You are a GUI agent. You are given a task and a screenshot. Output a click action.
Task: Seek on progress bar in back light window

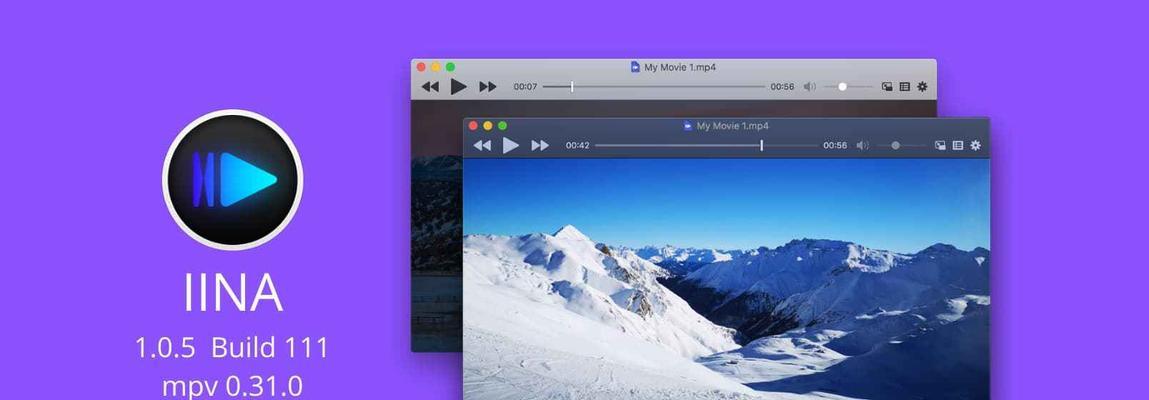(654, 86)
